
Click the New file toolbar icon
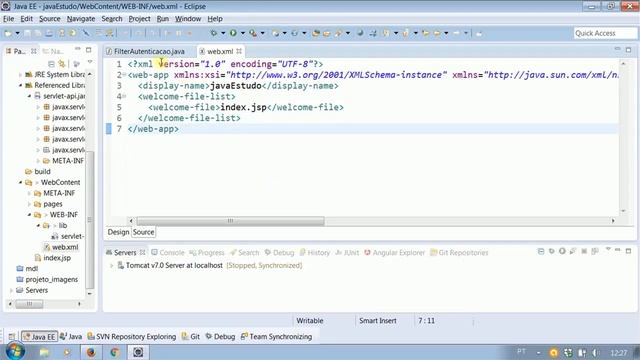click(8, 33)
